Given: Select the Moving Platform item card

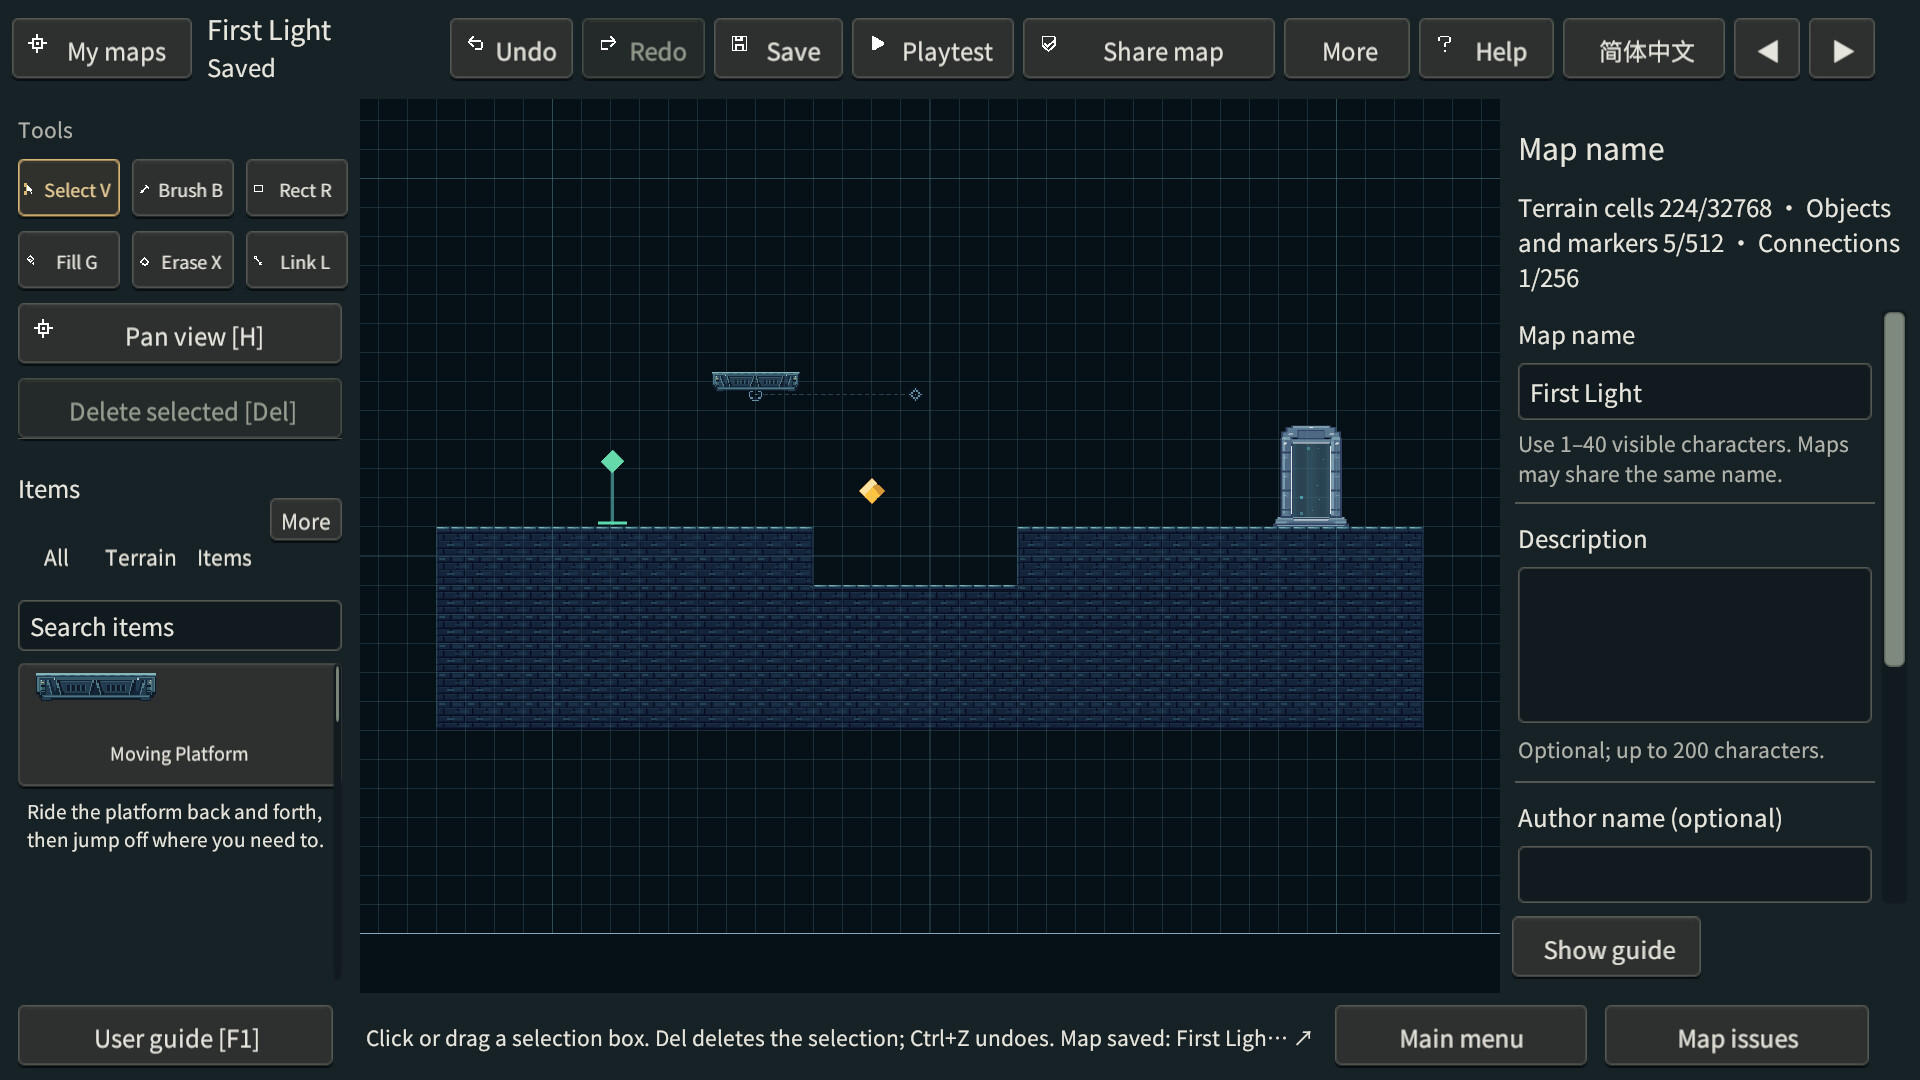Looking at the screenshot, I should [177, 725].
